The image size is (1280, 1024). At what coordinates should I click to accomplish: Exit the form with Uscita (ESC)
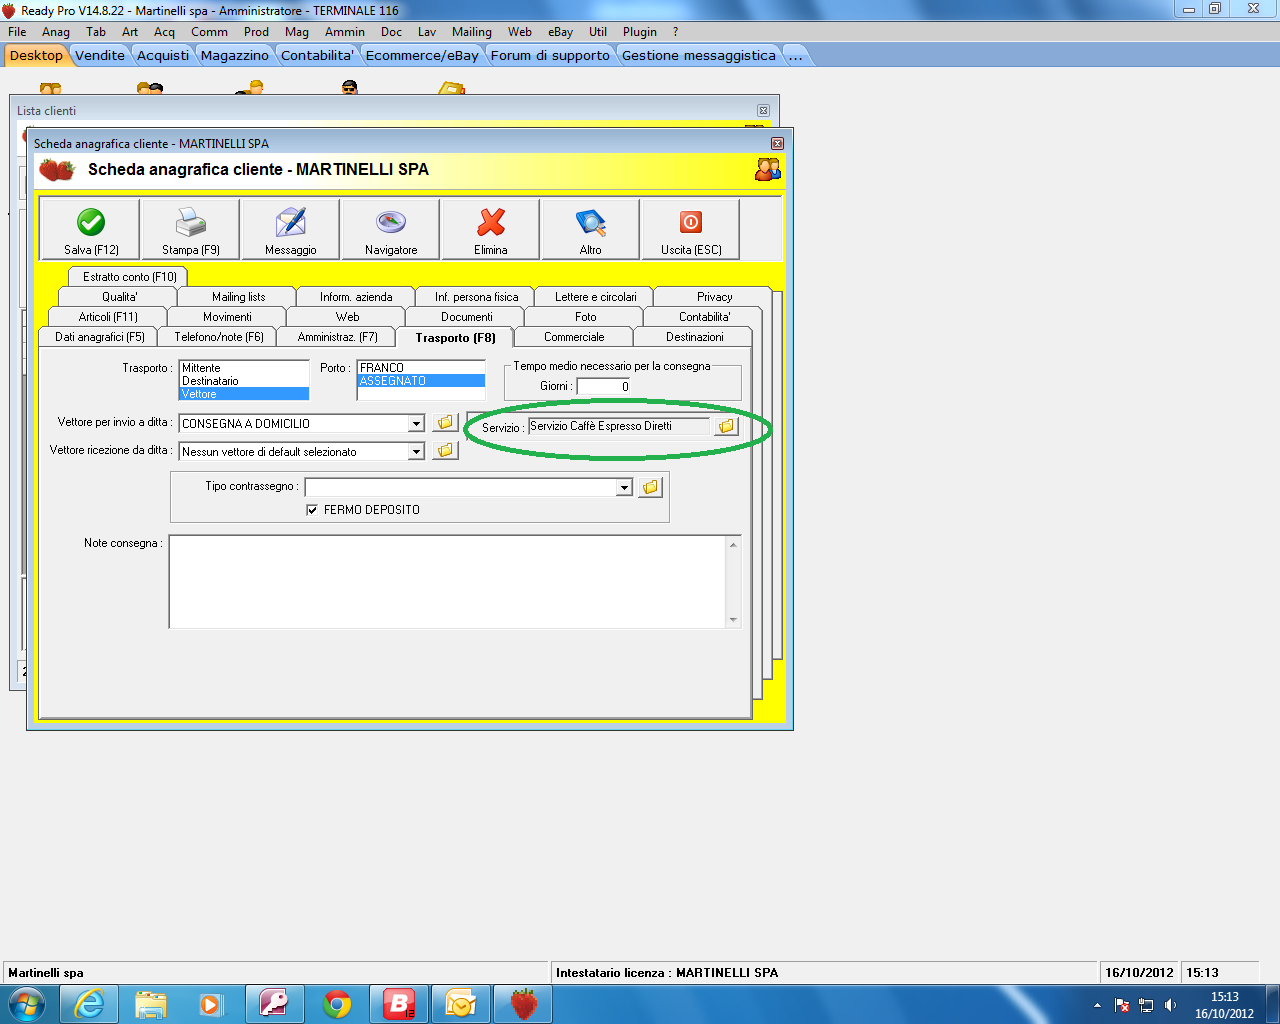click(691, 230)
